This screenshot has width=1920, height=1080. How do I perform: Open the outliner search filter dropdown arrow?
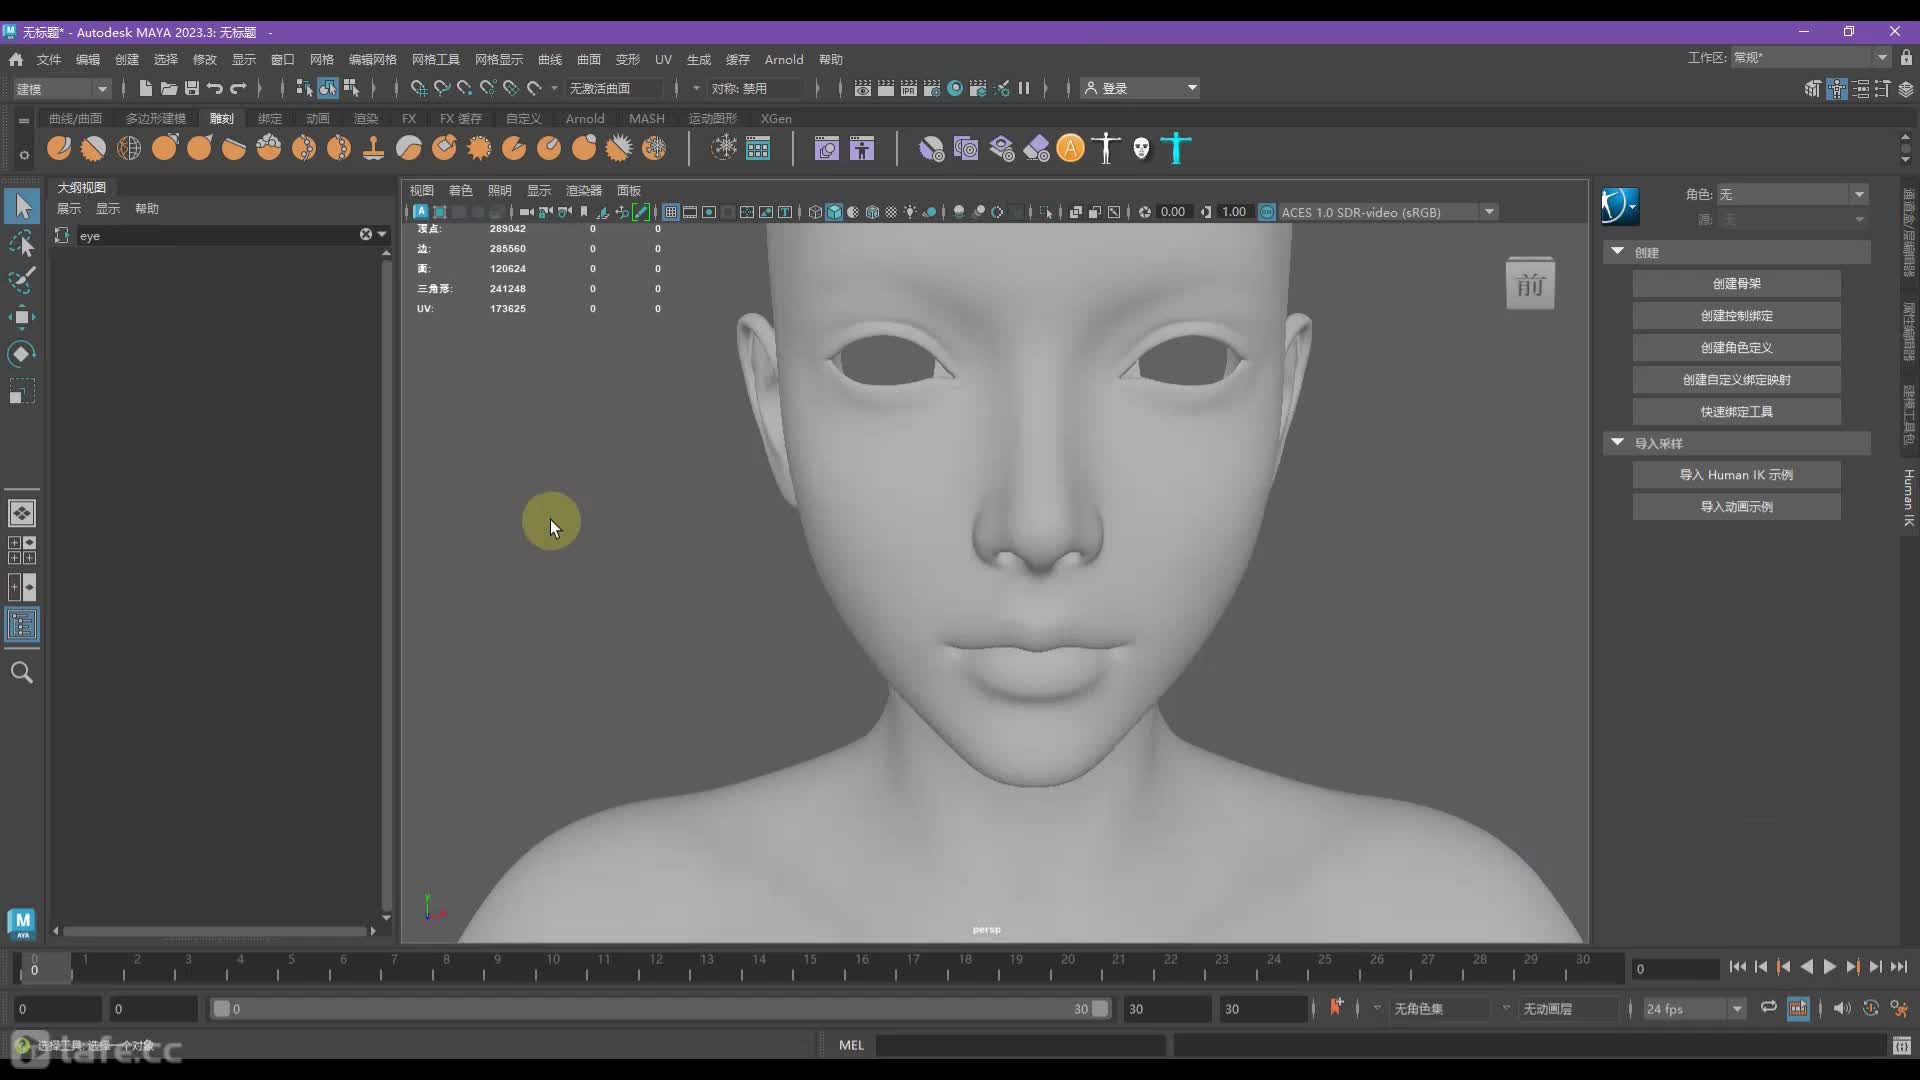click(x=382, y=235)
